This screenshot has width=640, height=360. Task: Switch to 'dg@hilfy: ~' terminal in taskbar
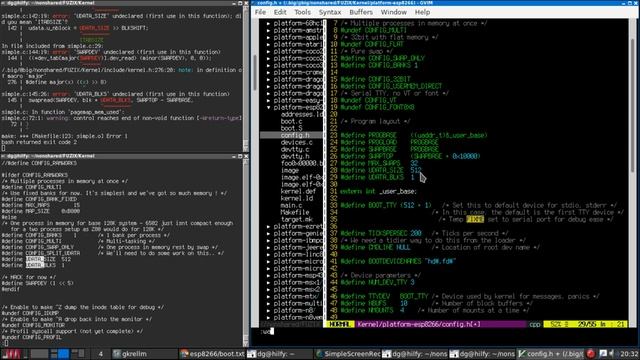point(279,354)
